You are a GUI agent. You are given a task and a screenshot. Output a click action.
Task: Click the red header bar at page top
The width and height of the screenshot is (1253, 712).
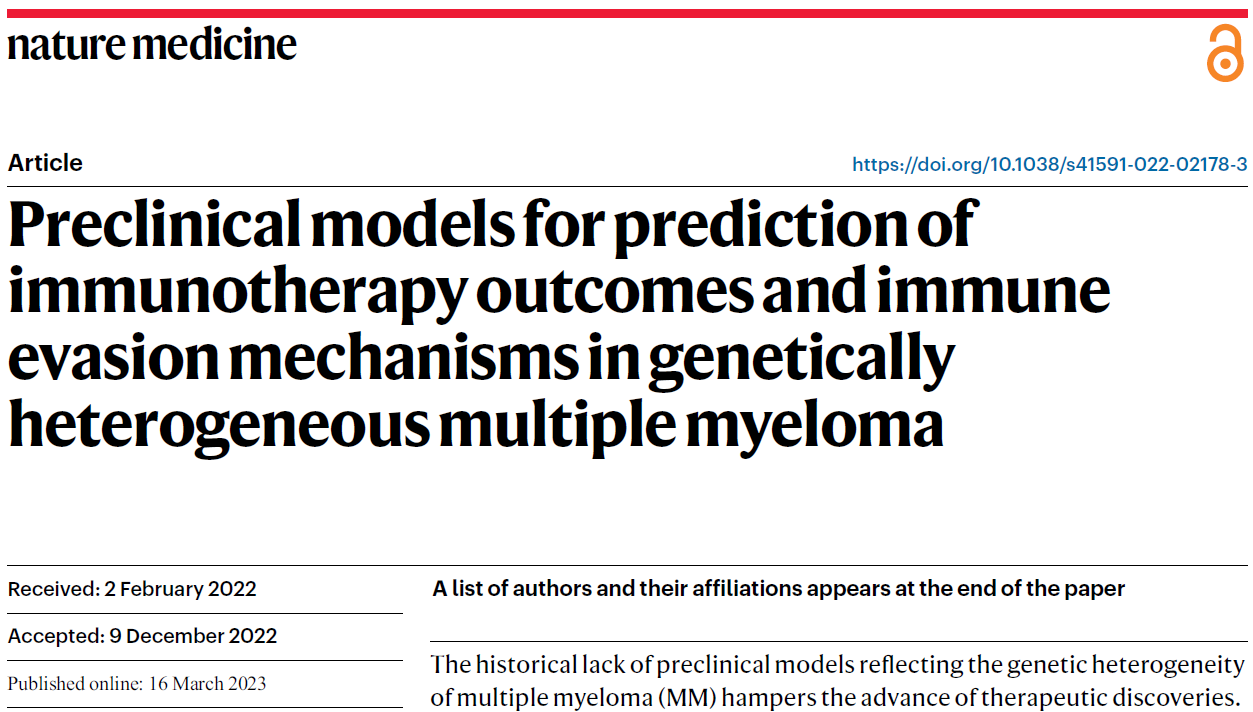coord(626,13)
